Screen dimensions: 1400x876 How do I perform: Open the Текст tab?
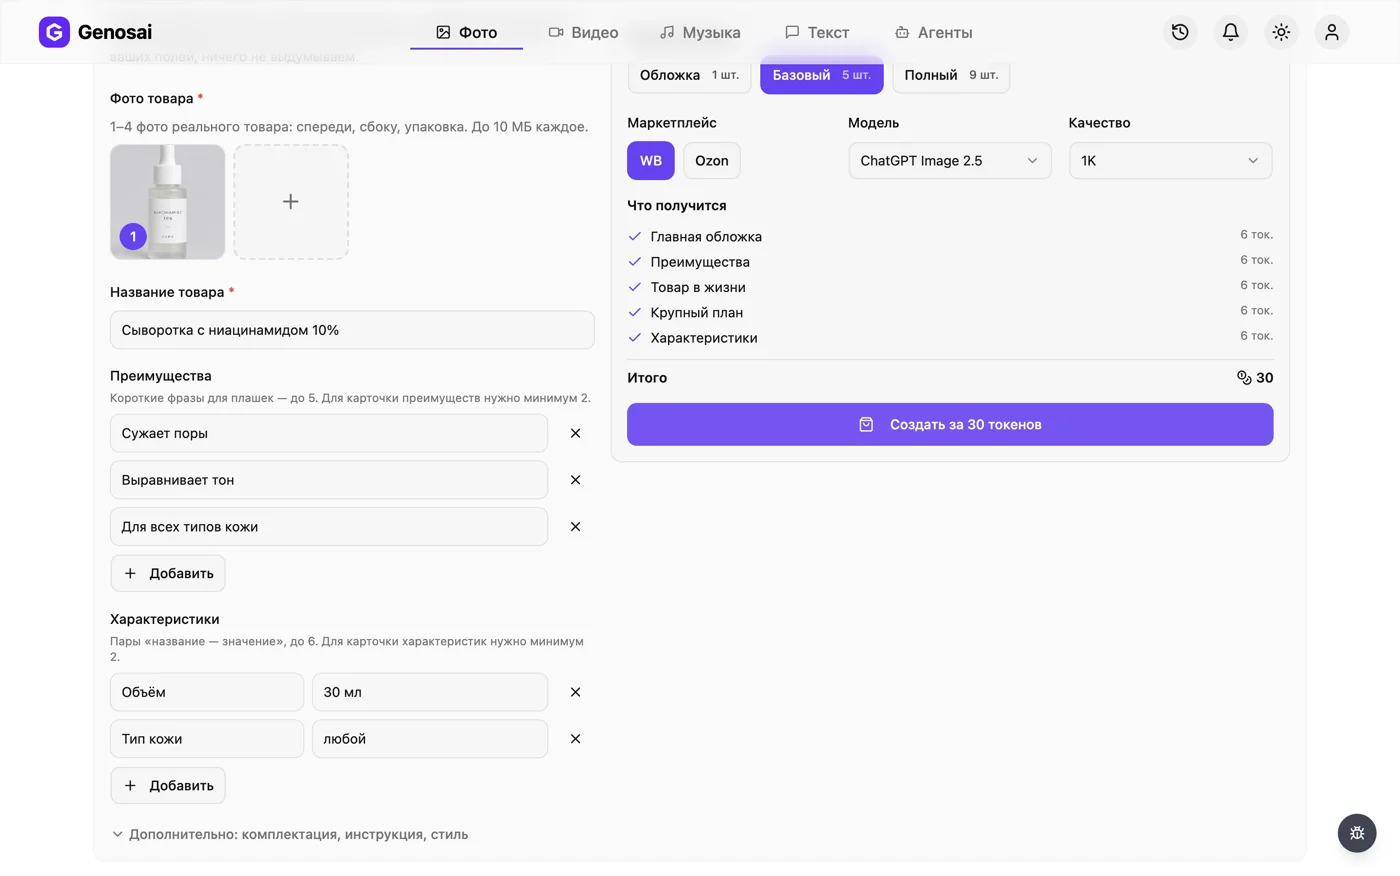(817, 33)
